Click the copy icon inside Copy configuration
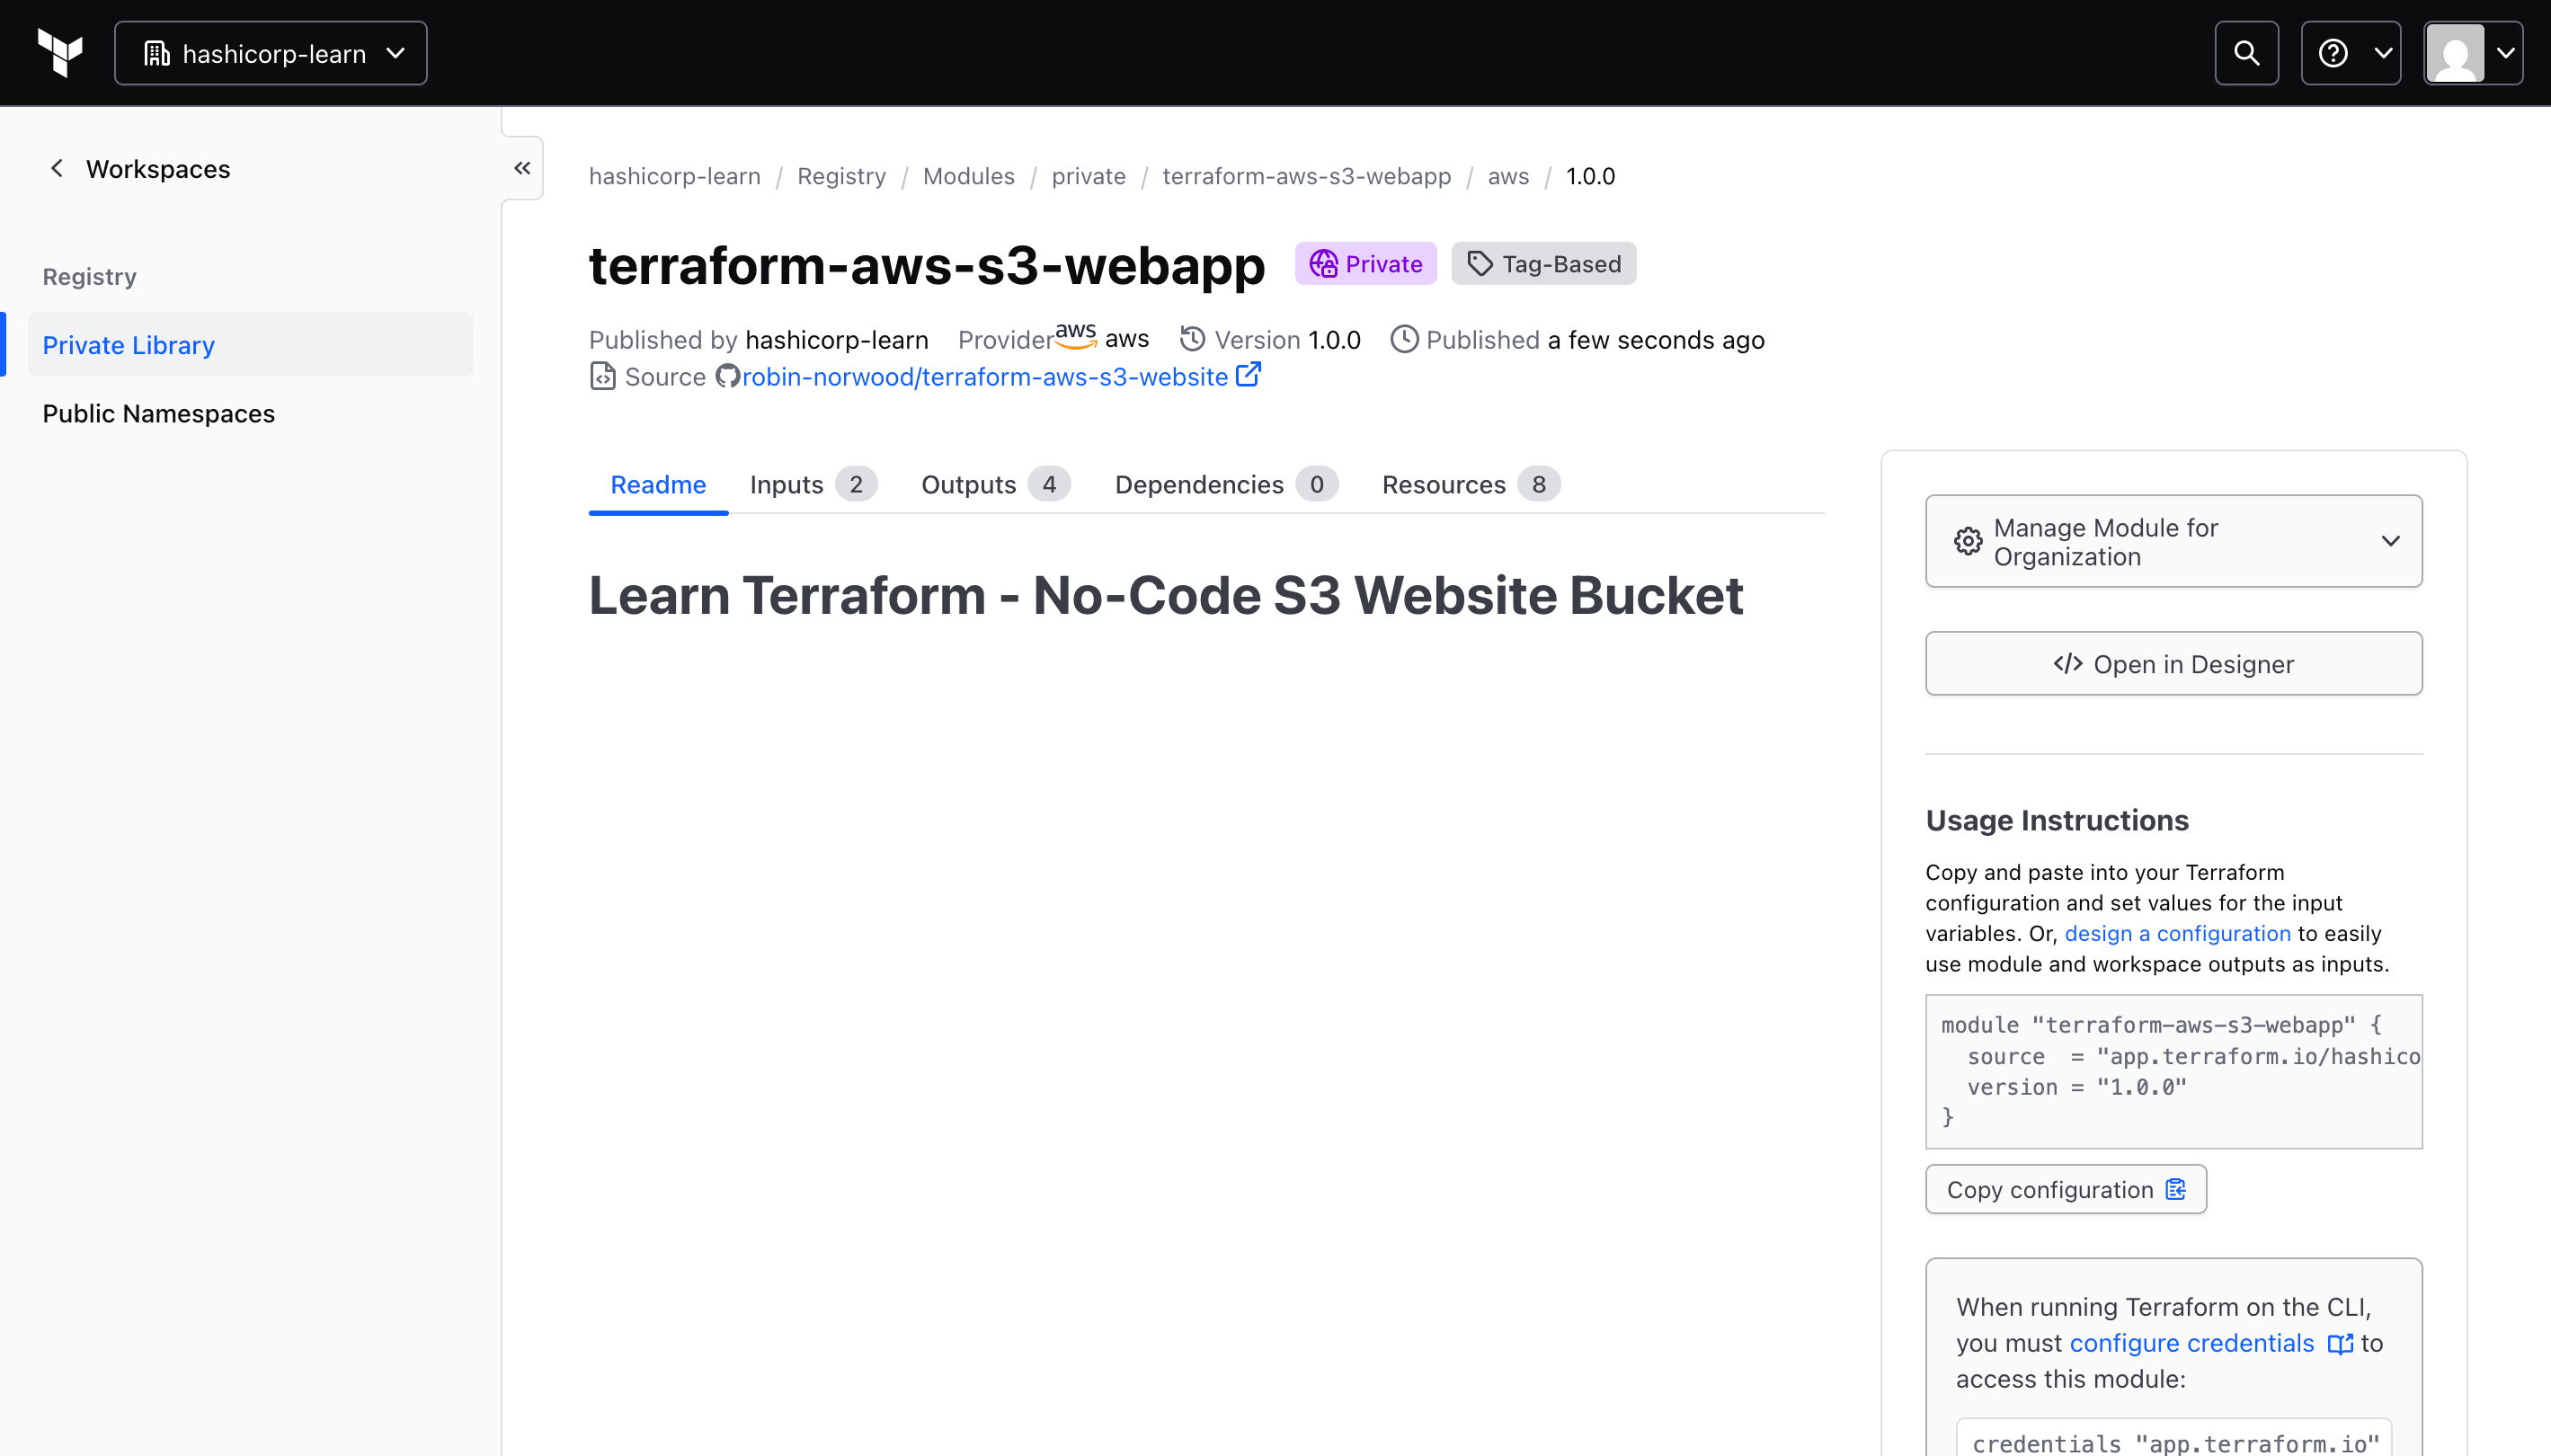 [2177, 1189]
